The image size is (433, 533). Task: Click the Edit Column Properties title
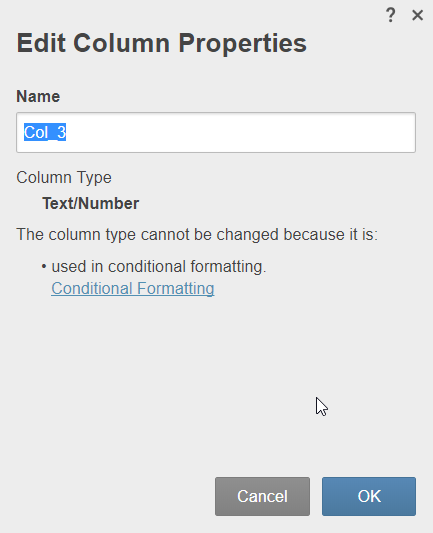click(162, 43)
